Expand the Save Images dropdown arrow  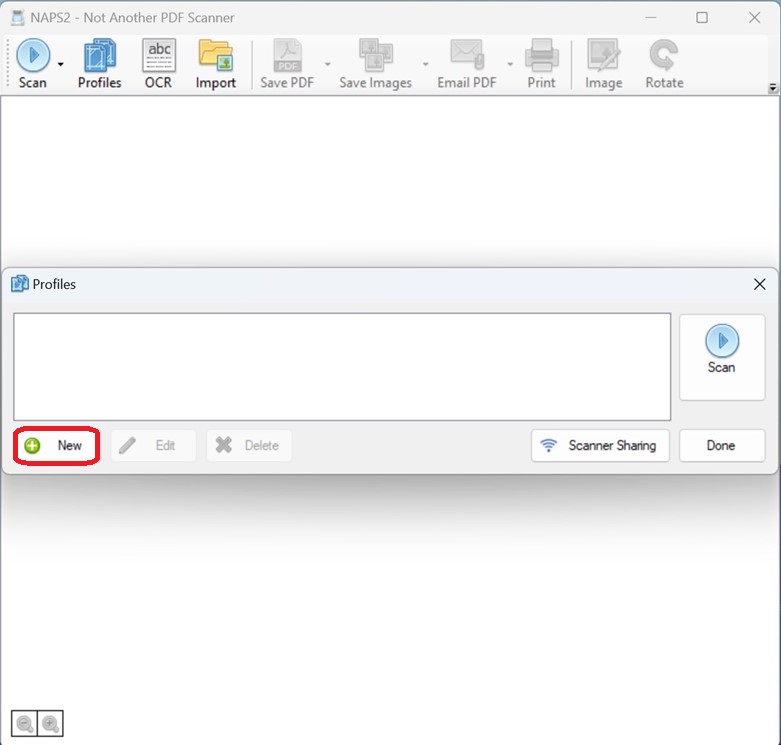pos(425,64)
